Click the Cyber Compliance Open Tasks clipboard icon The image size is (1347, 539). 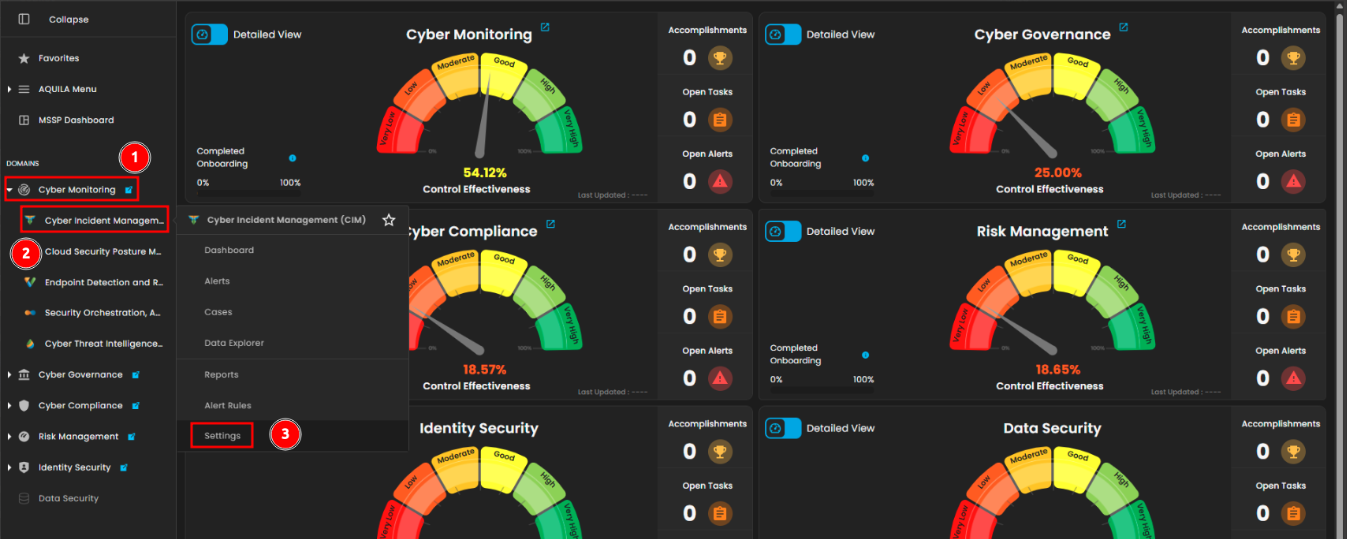[x=720, y=317]
